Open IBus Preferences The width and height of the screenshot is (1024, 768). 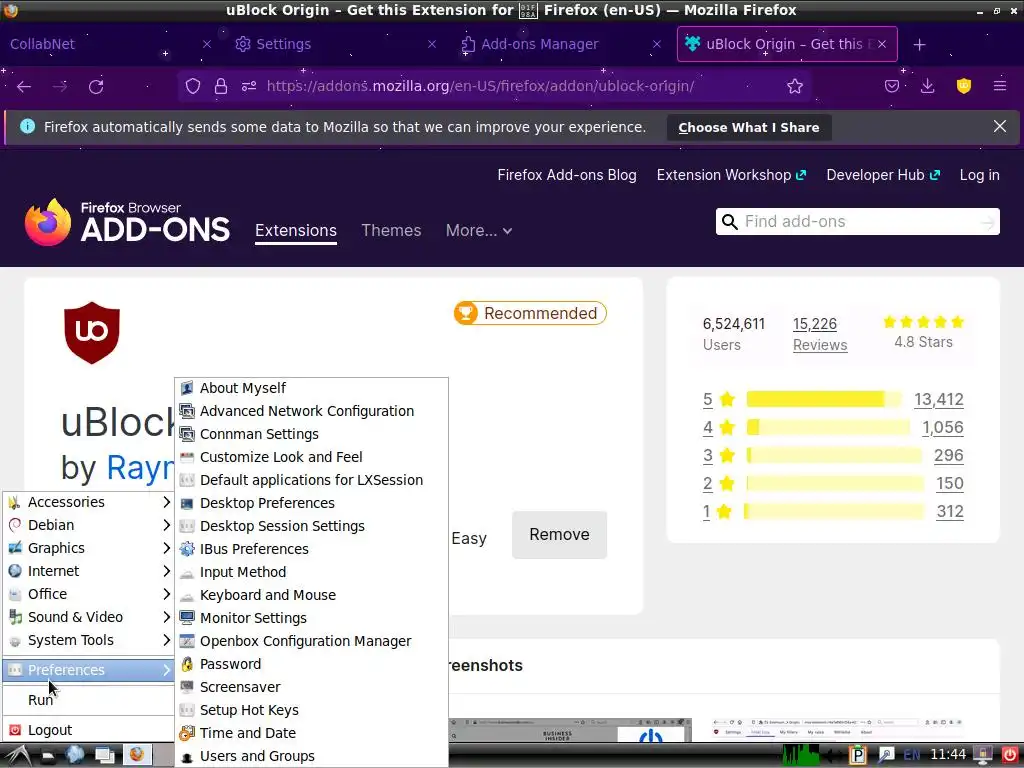312,549
